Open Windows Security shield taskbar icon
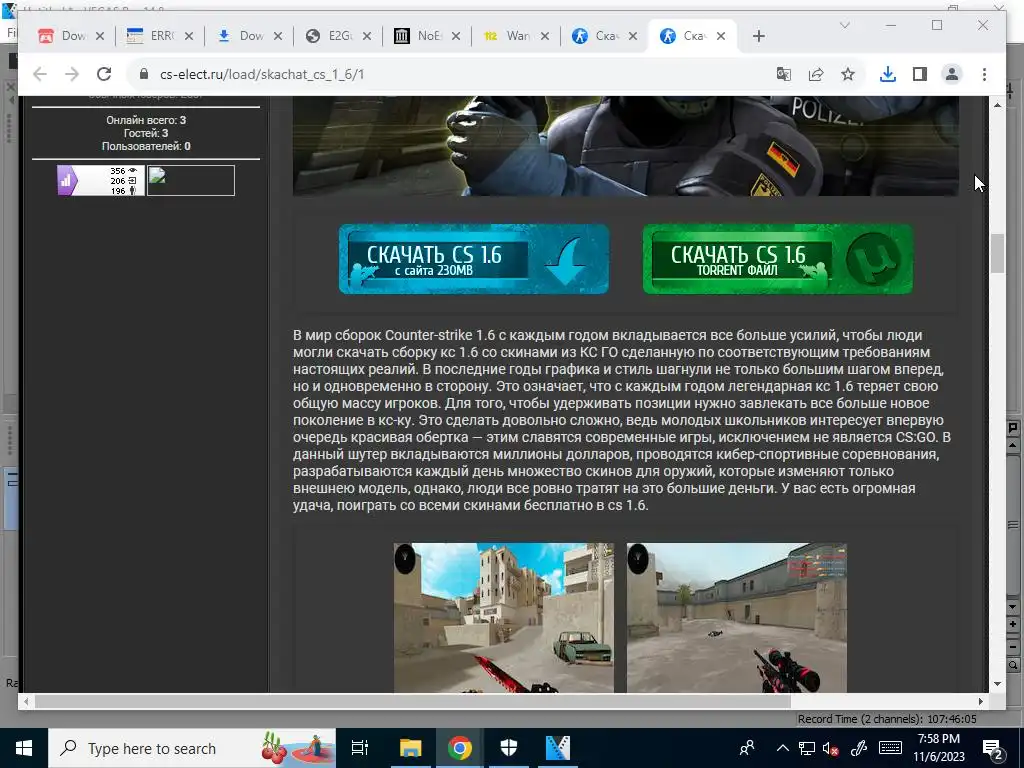 [x=509, y=748]
